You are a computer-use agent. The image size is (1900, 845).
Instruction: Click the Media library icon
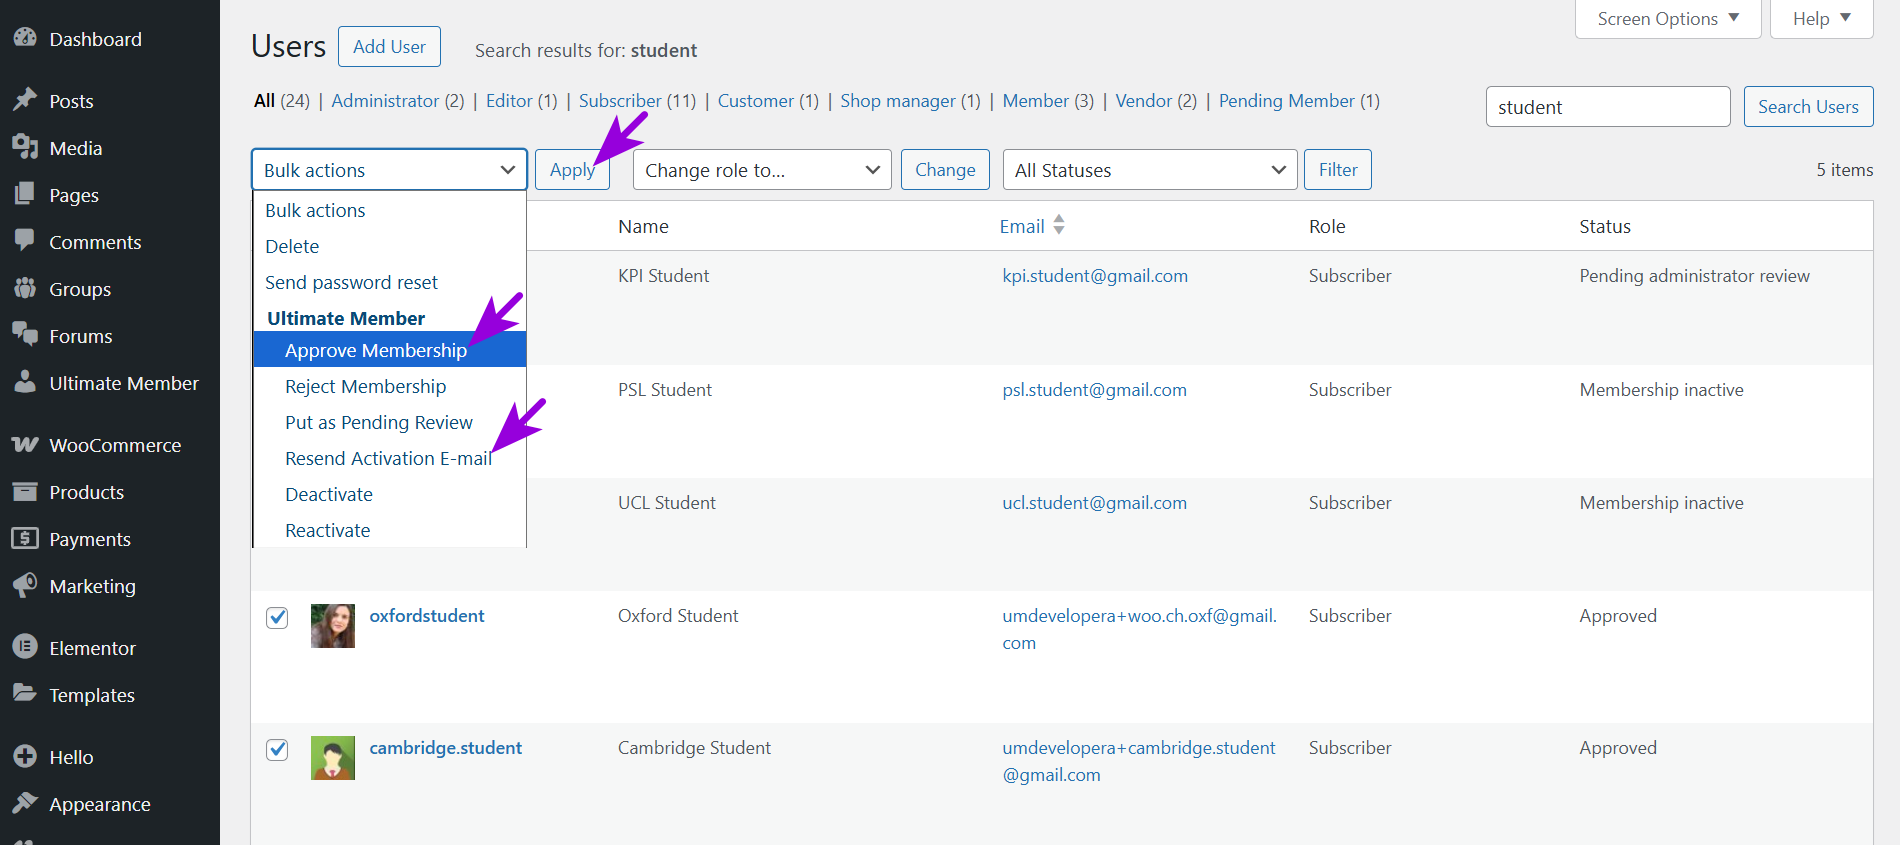pyautogui.click(x=25, y=148)
